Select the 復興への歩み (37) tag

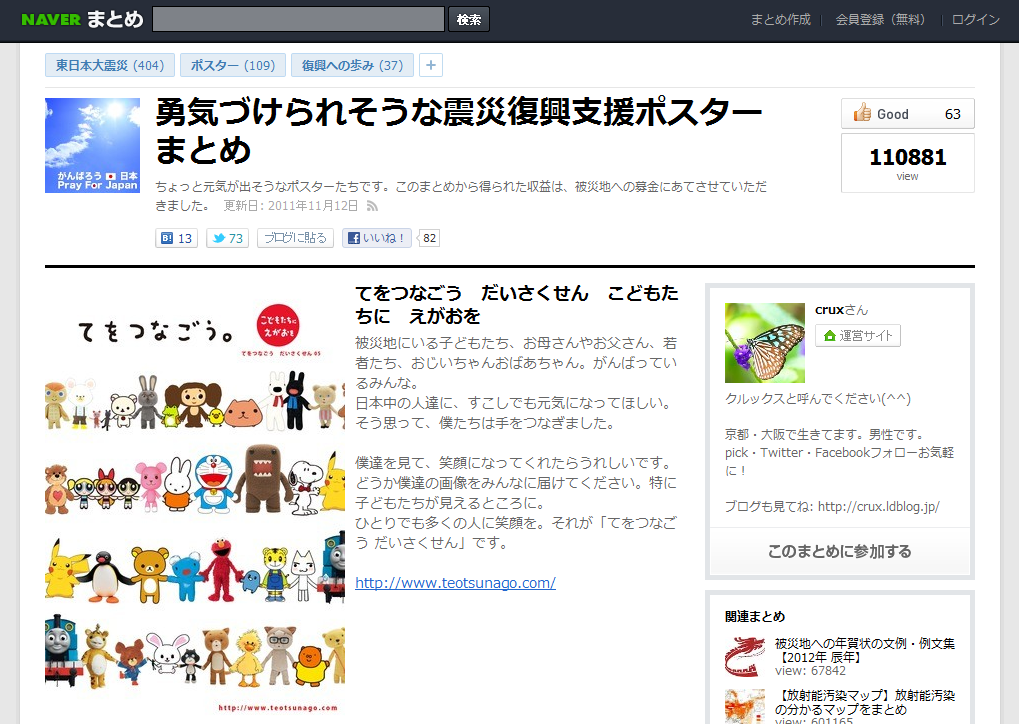(x=352, y=65)
